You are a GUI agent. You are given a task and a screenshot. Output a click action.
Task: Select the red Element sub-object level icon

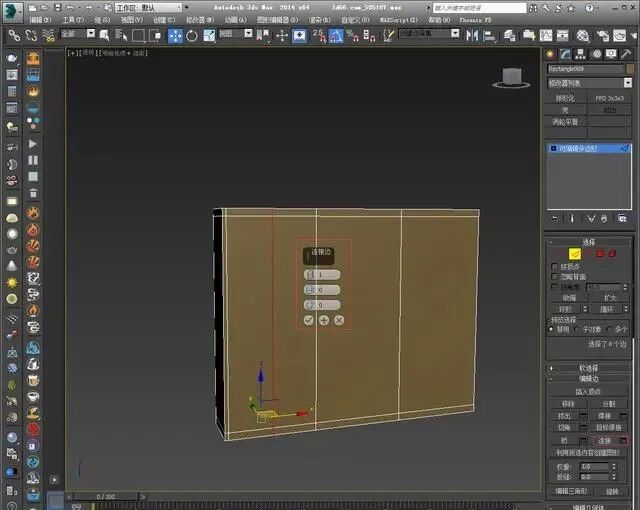click(x=612, y=254)
